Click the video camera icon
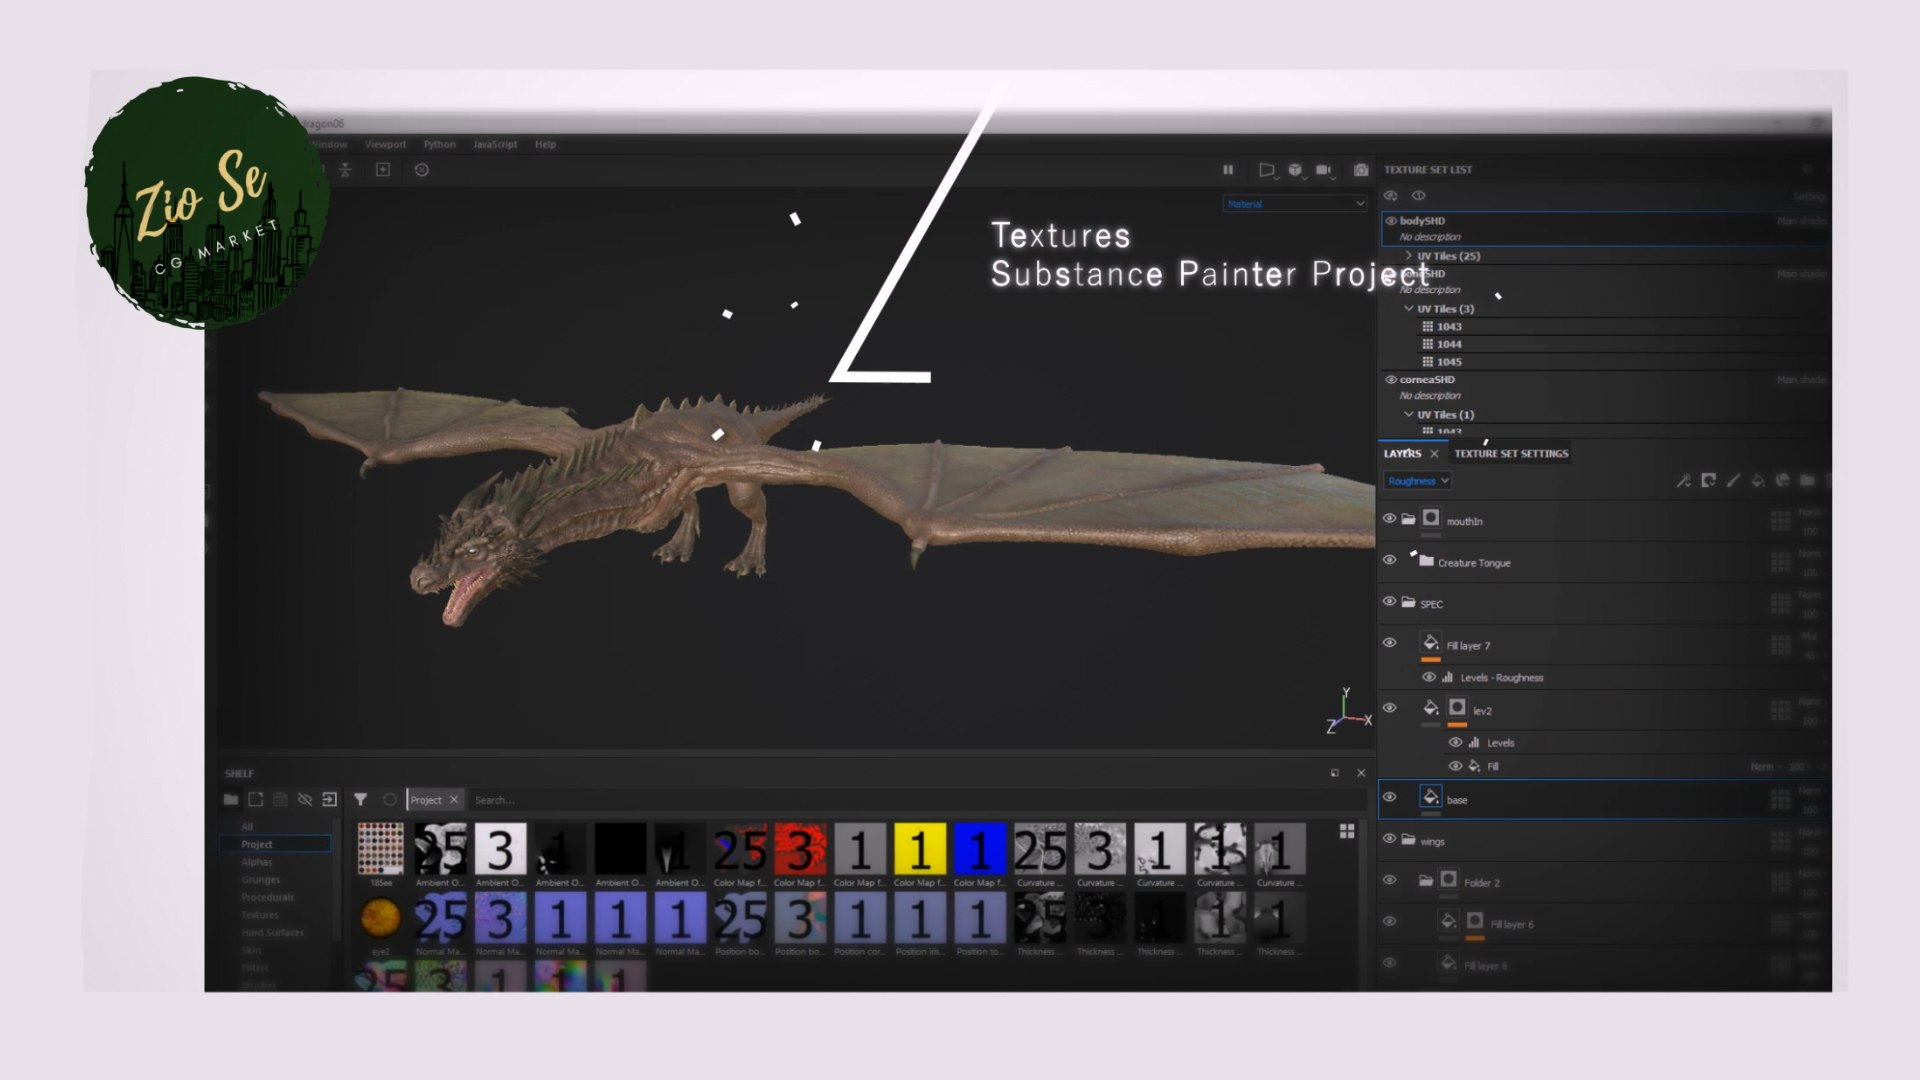1920x1080 pixels. click(x=1325, y=170)
